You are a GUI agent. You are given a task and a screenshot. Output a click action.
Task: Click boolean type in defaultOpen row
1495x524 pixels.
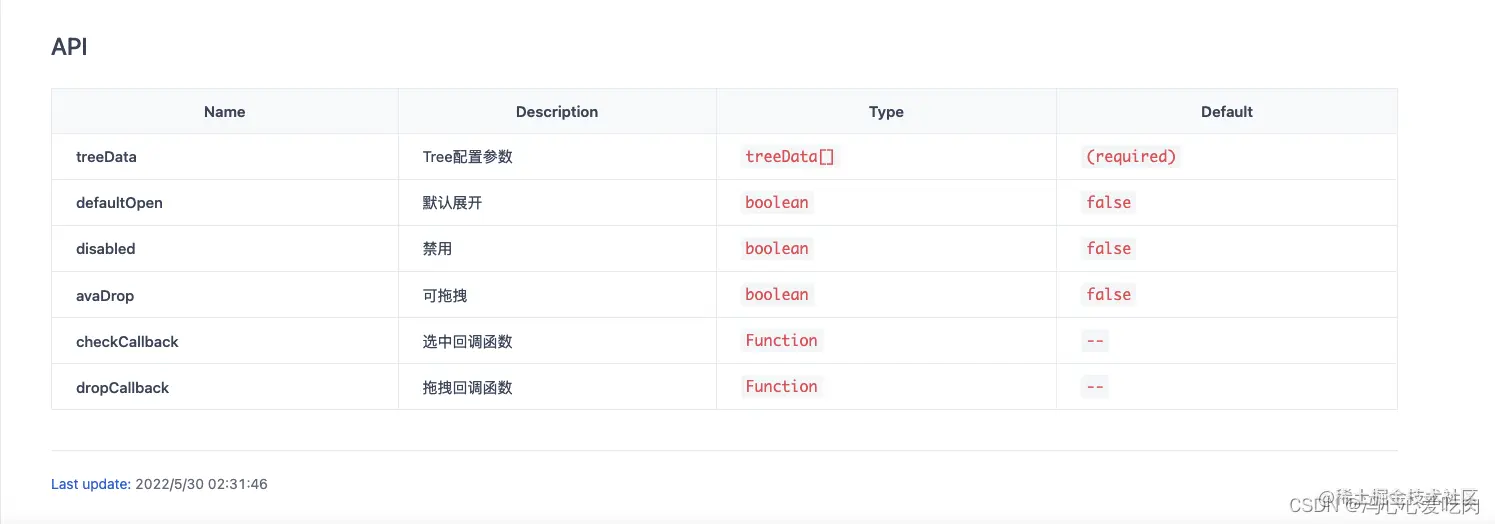point(777,203)
